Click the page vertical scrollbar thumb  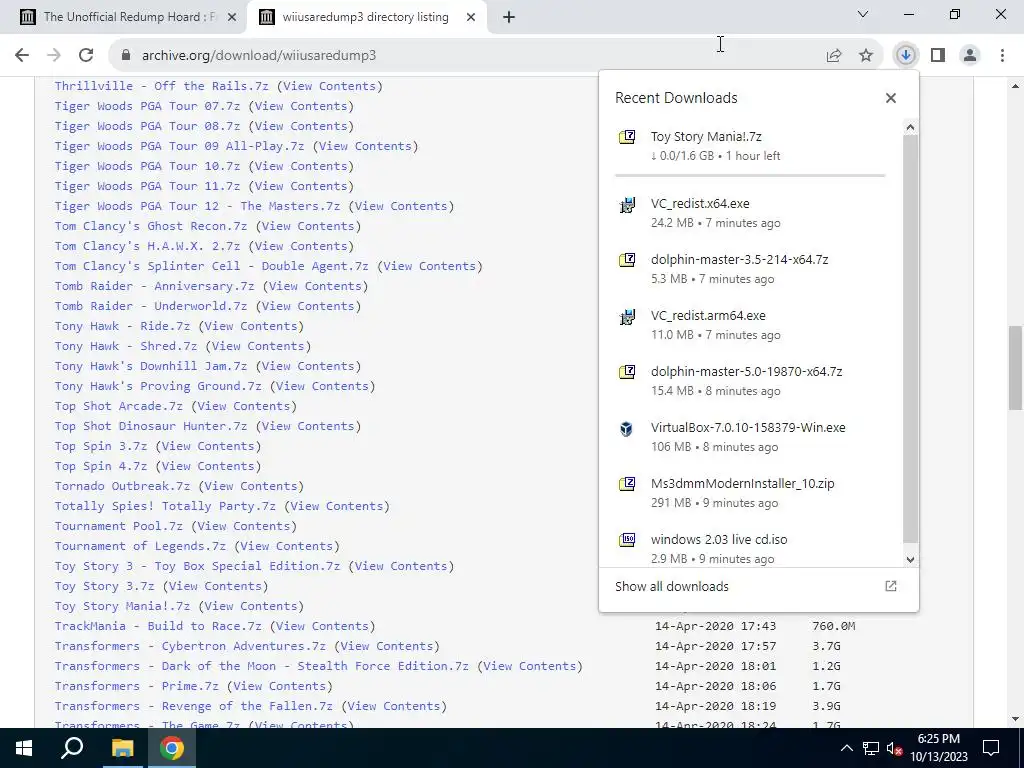1014,368
